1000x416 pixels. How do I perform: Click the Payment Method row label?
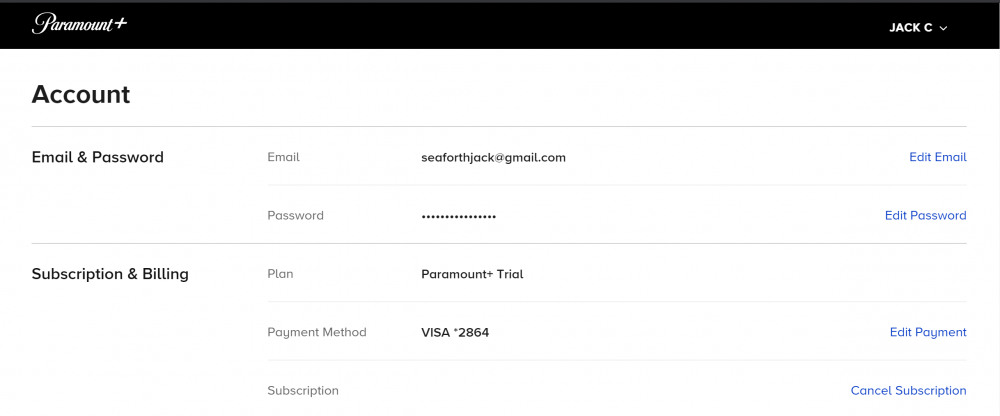pos(317,332)
